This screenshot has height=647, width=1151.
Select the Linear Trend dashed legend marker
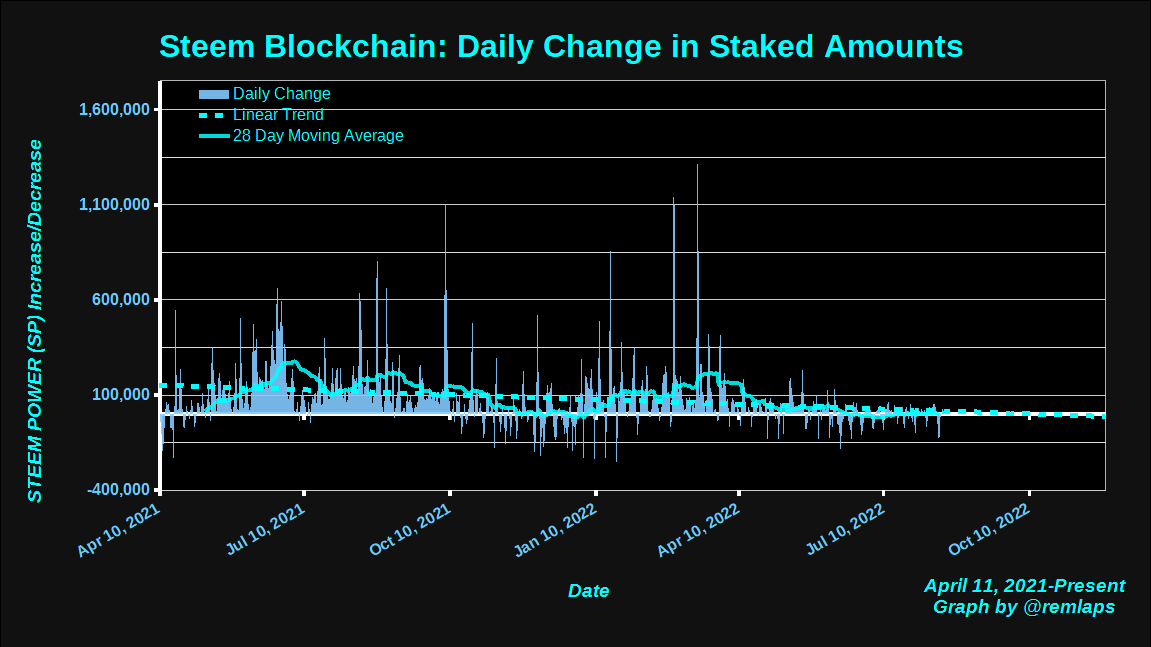pos(214,115)
